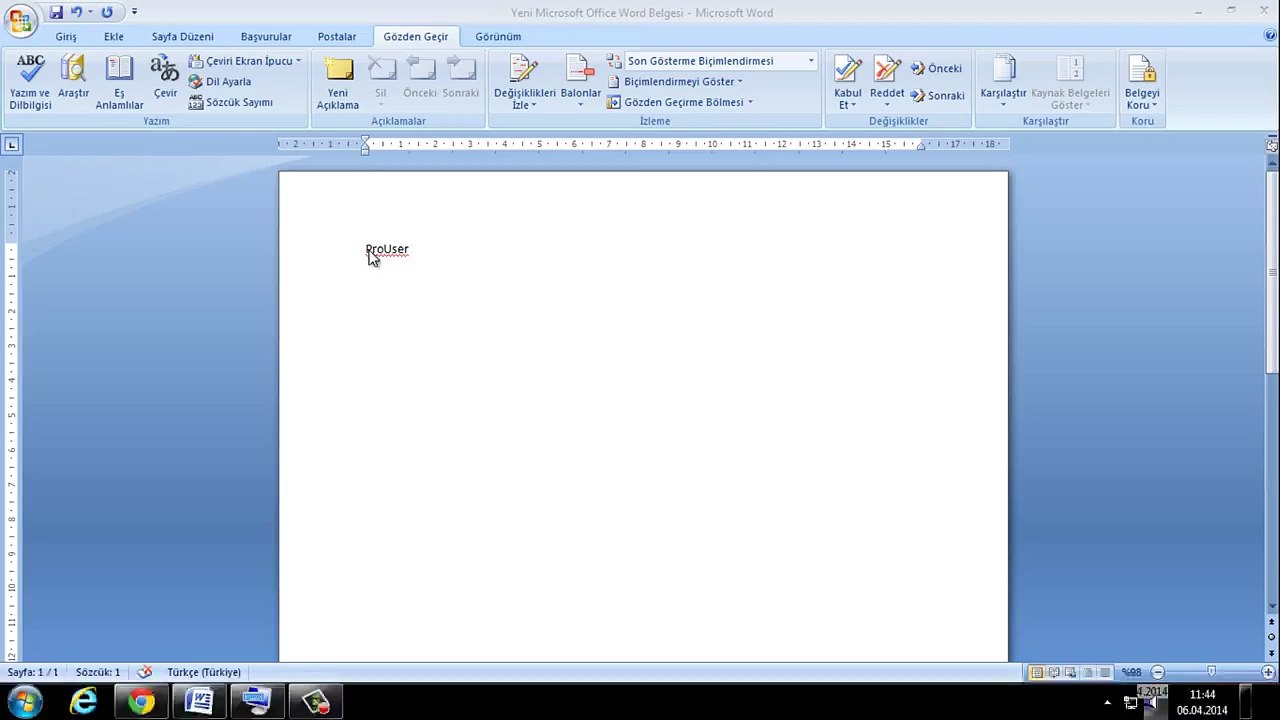Image resolution: width=1280 pixels, height=720 pixels.
Task: Expand Kabul Et dropdown arrow
Action: click(x=854, y=105)
